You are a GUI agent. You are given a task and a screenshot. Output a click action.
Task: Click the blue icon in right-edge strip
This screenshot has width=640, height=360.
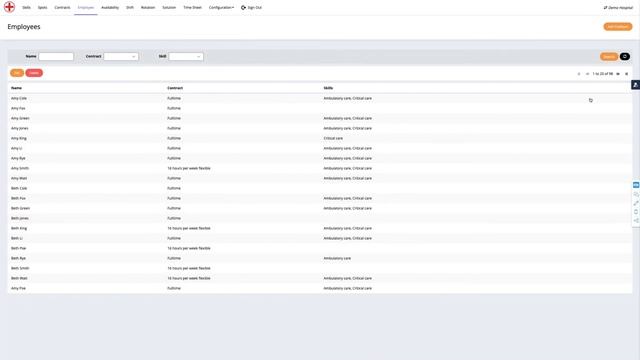pos(636,185)
